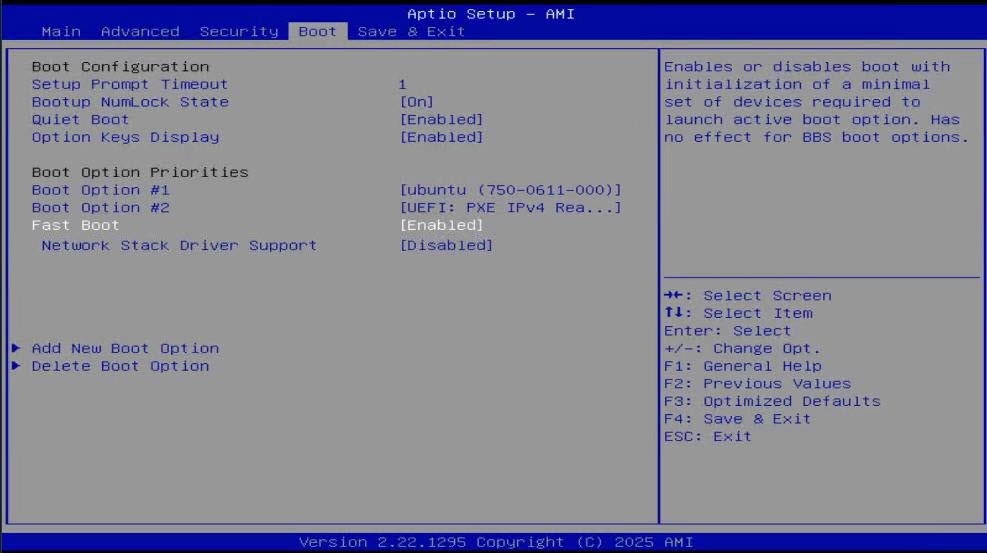
Task: Click the ESC: Exit hint
Action: (708, 437)
